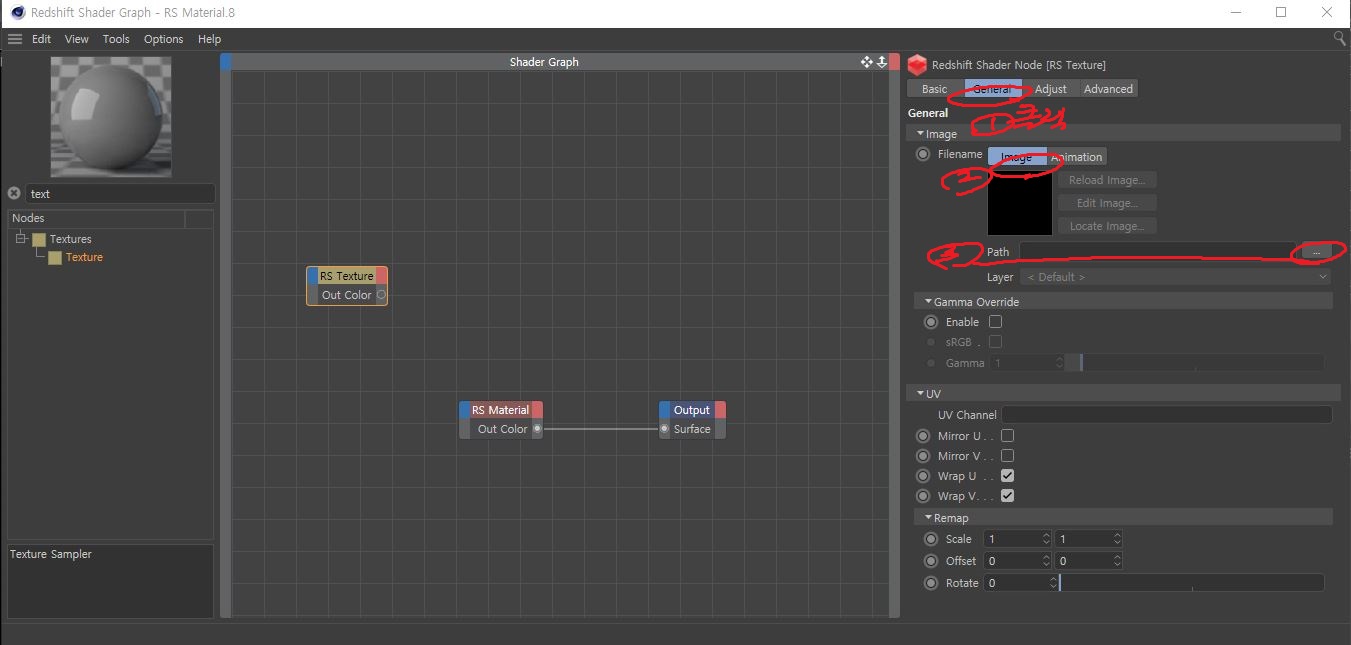This screenshot has height=645, width=1351.
Task: Switch to the Advanced tab
Action: pos(1109,89)
